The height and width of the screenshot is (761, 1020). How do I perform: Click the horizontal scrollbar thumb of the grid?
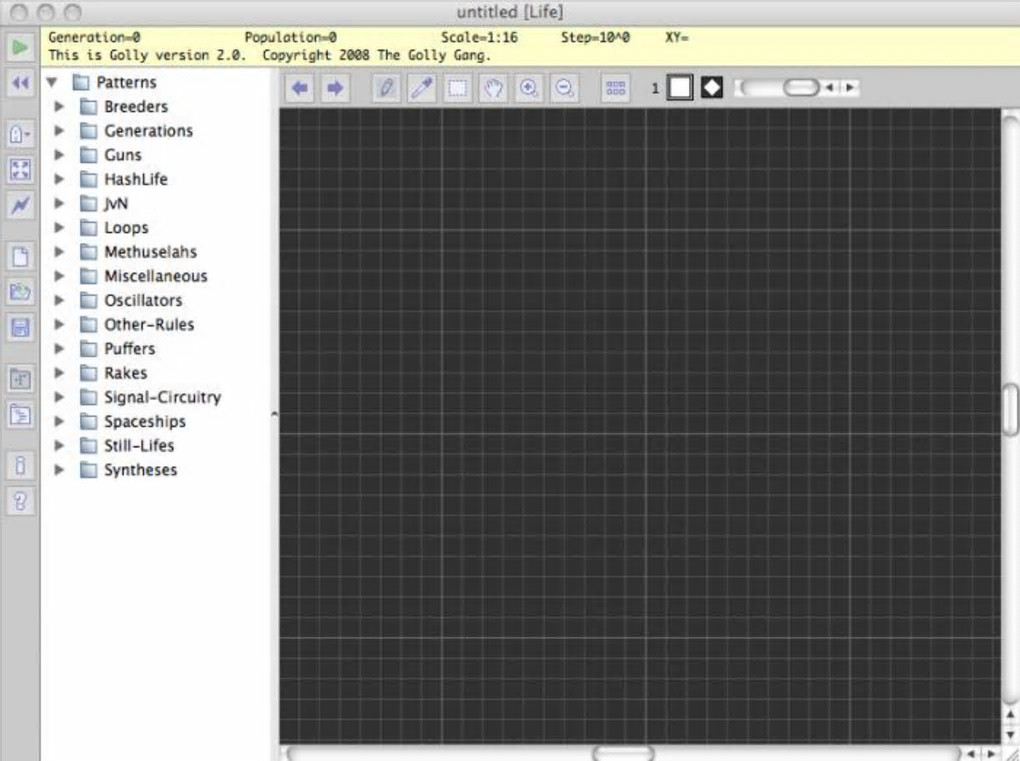click(623, 753)
